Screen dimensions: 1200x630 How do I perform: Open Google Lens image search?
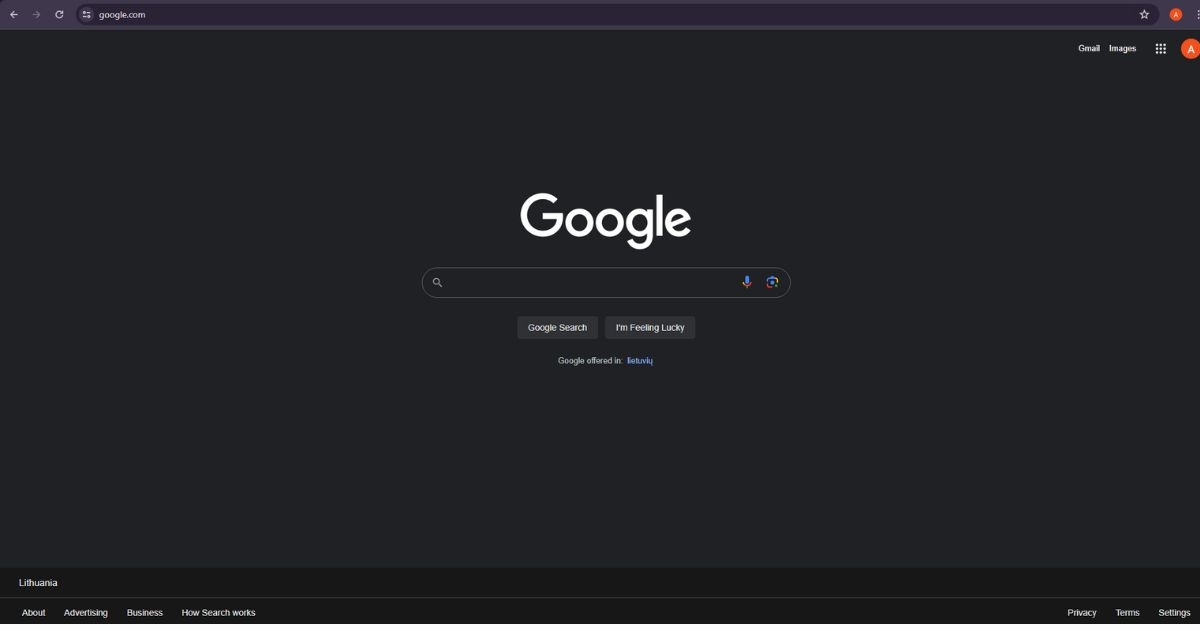[x=772, y=282]
